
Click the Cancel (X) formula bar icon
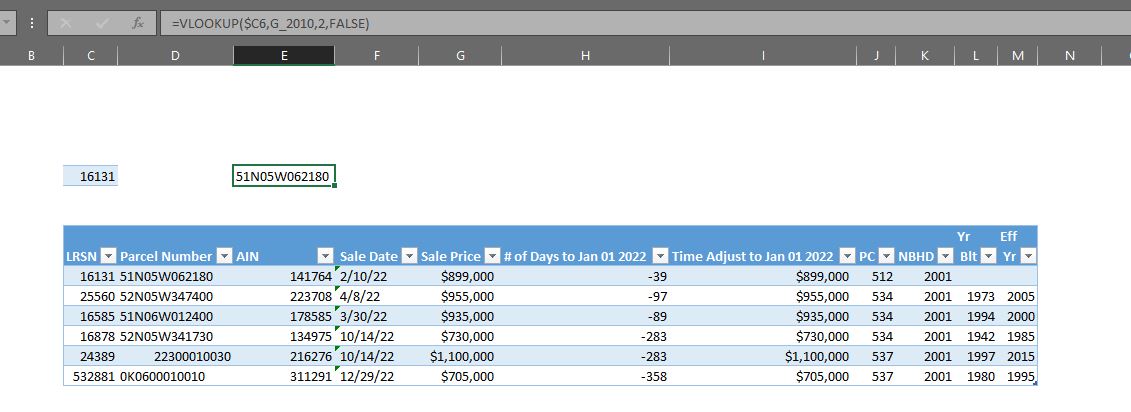click(x=66, y=23)
